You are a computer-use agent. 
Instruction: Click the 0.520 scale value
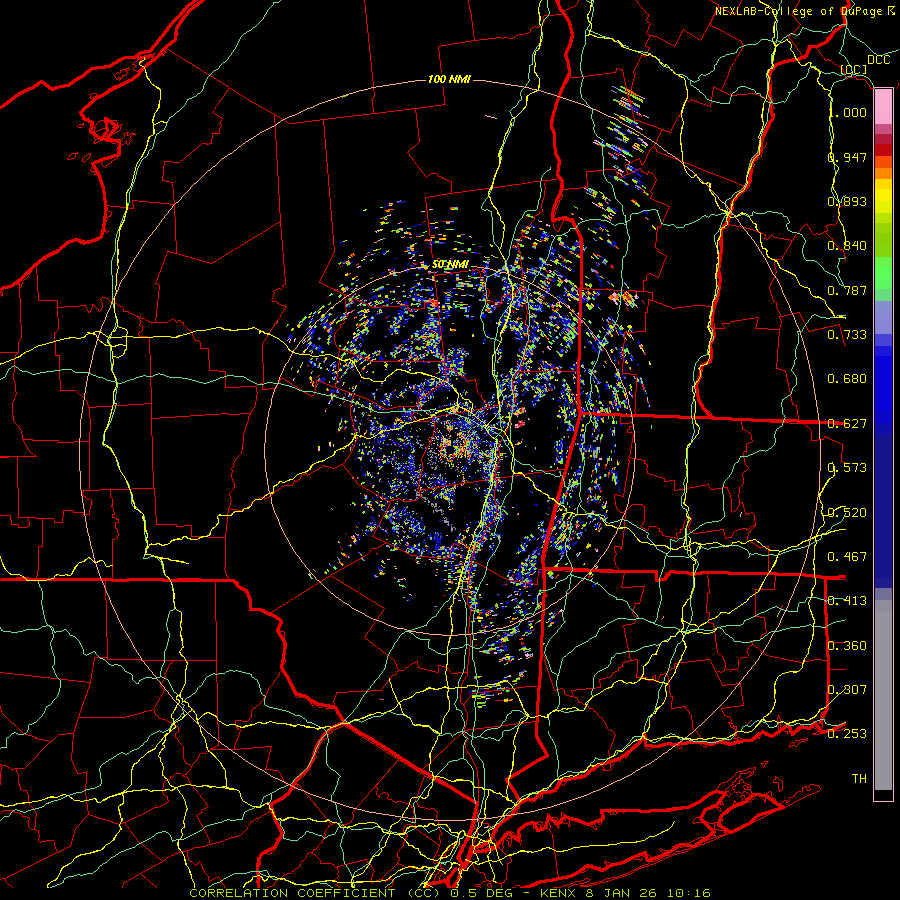[847, 513]
